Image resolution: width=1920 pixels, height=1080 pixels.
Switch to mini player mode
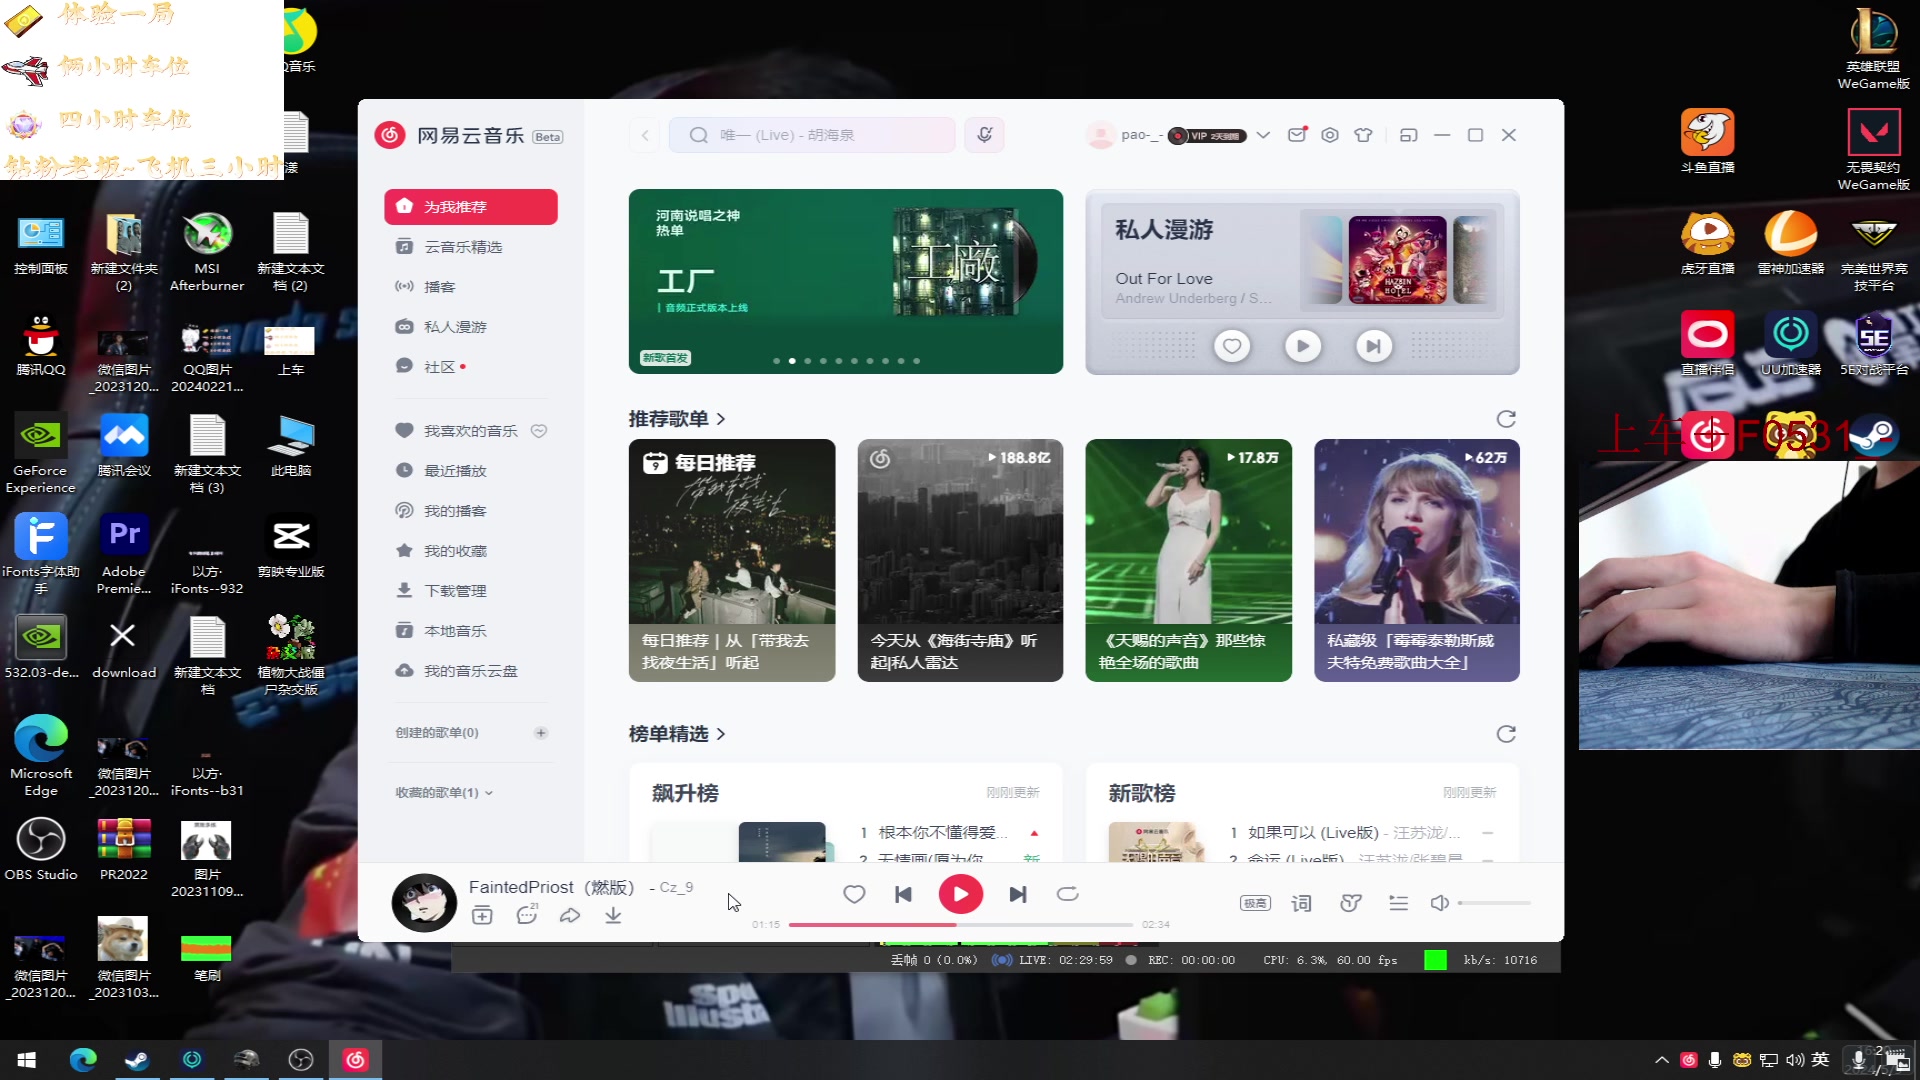(x=1409, y=135)
